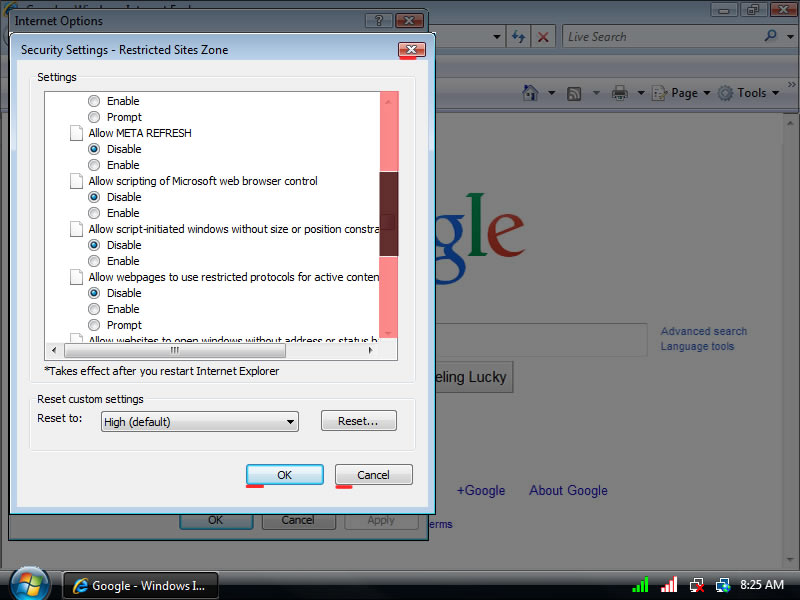Screen dimensions: 800x600
Task: Select Enable for scripting of web browser control
Action: 94,213
